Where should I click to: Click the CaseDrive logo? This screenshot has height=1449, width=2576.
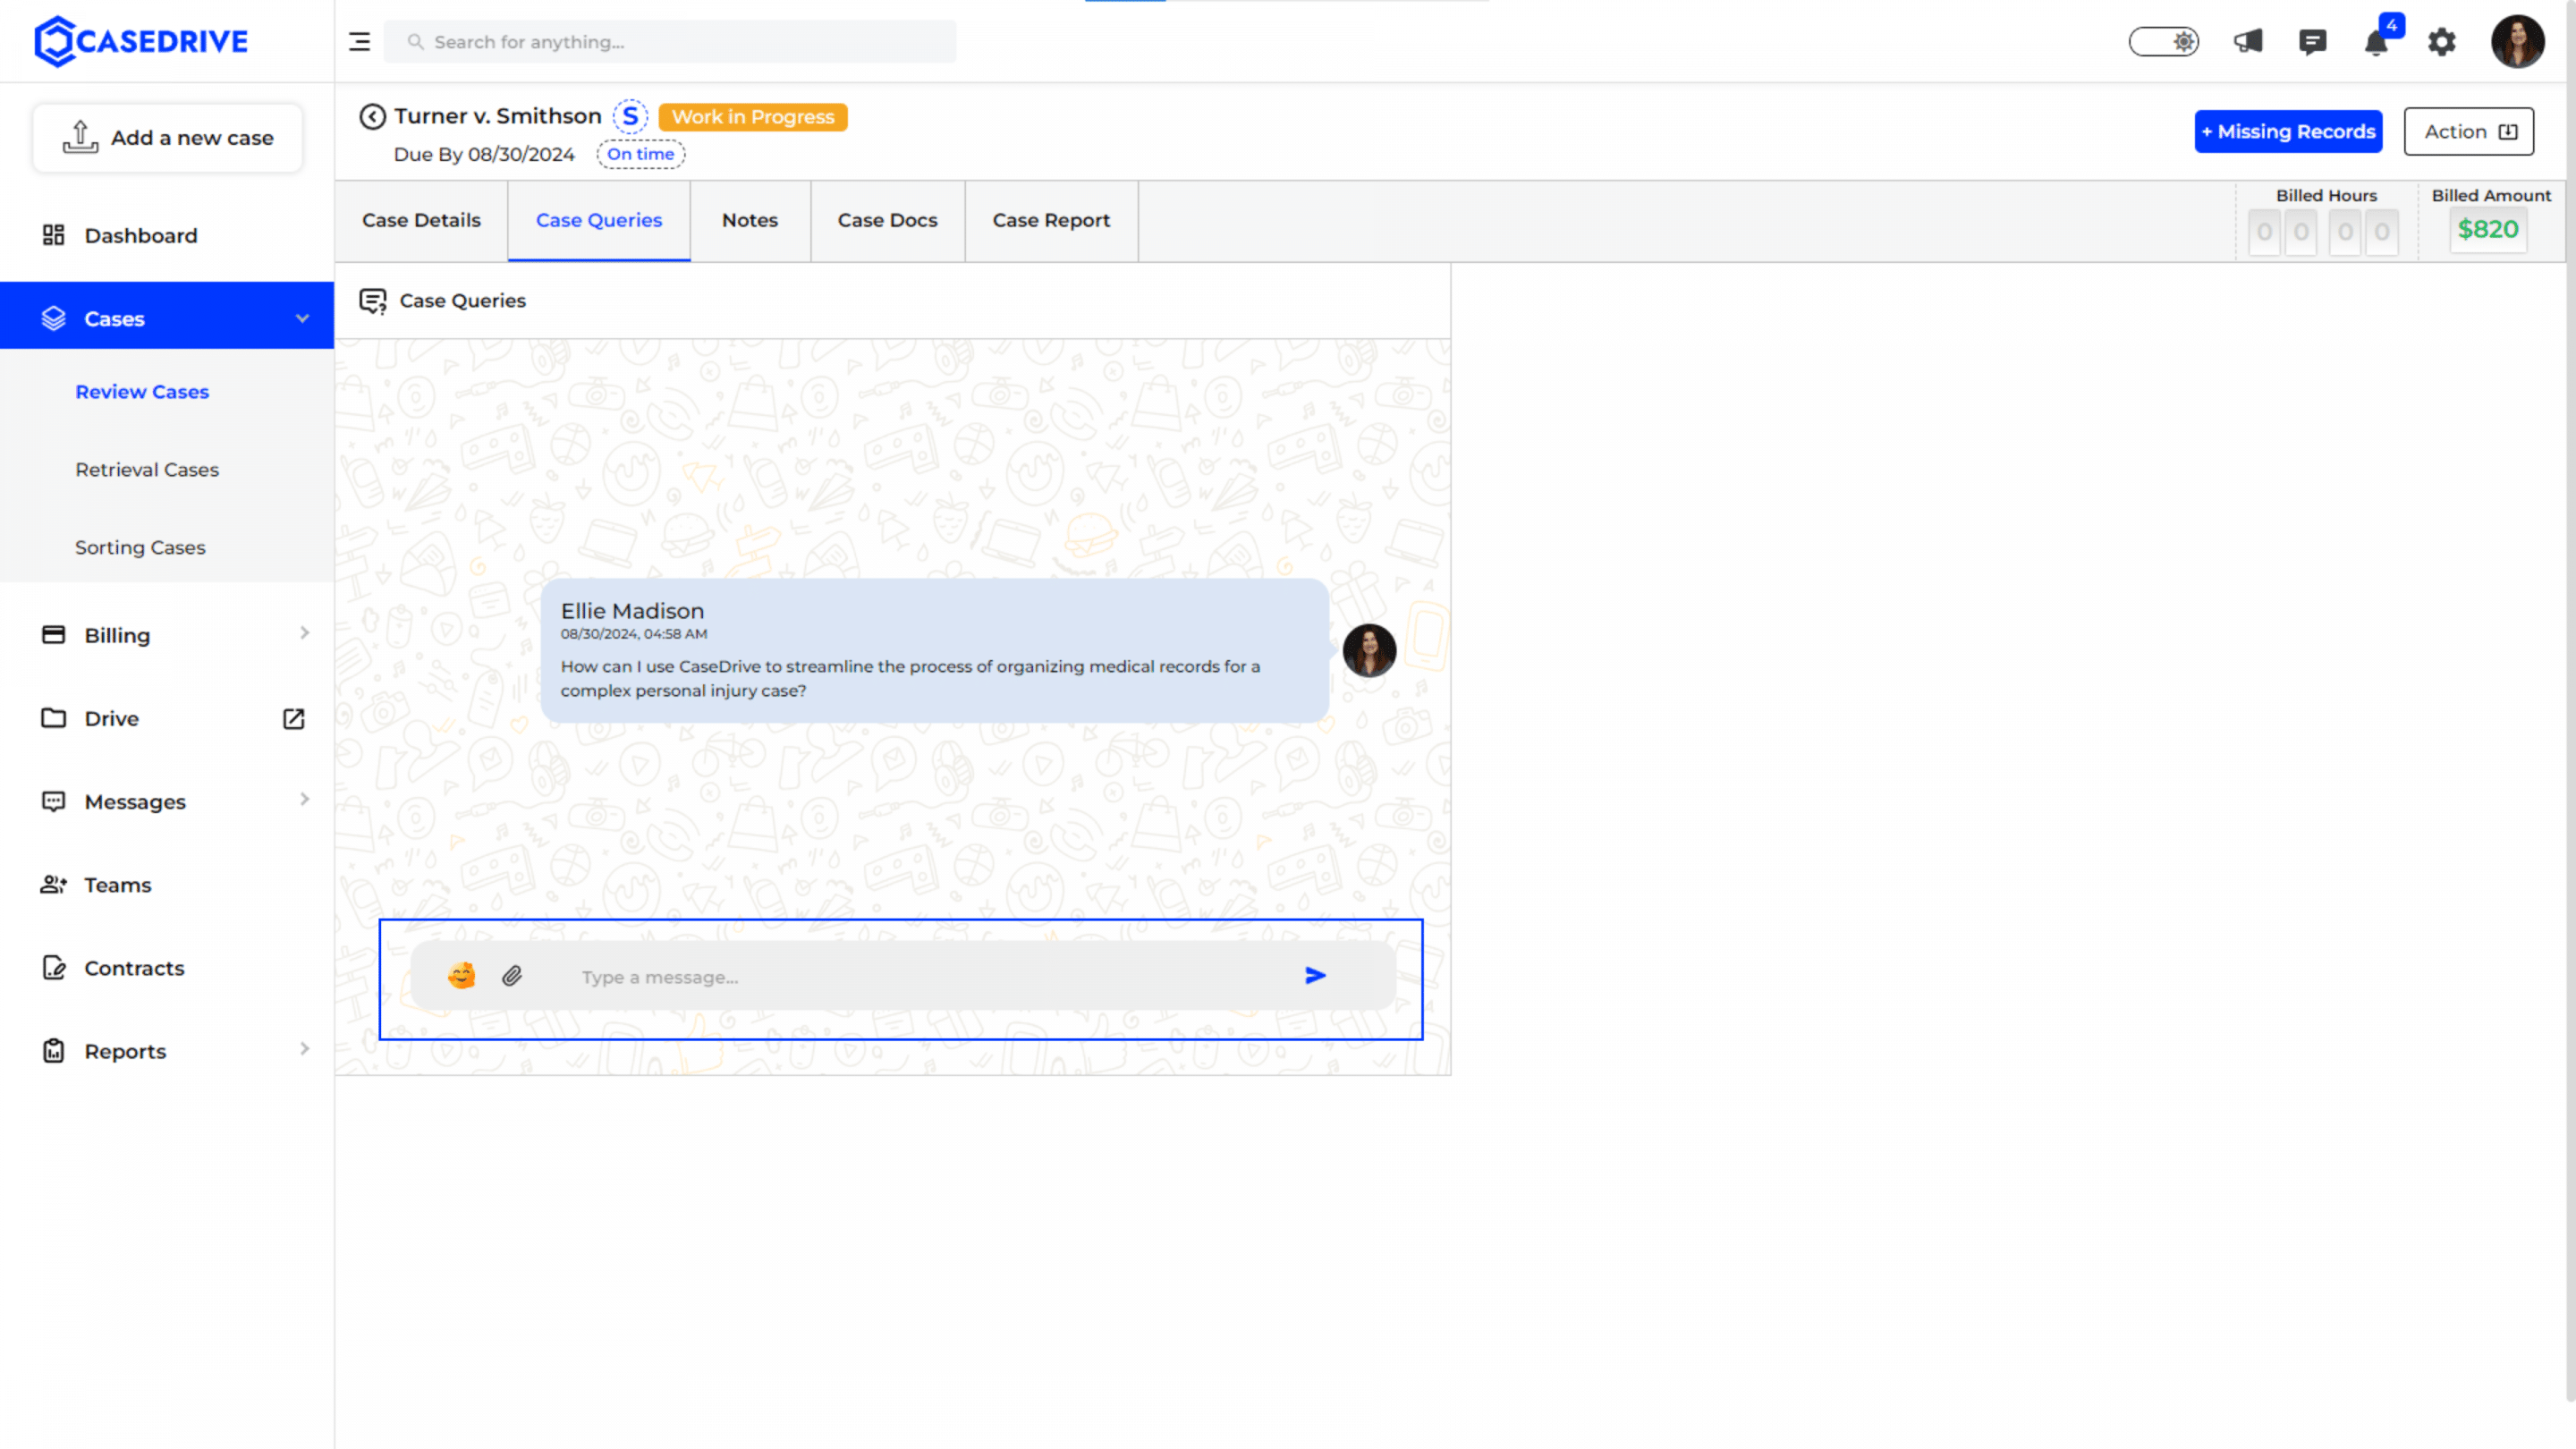(x=141, y=41)
